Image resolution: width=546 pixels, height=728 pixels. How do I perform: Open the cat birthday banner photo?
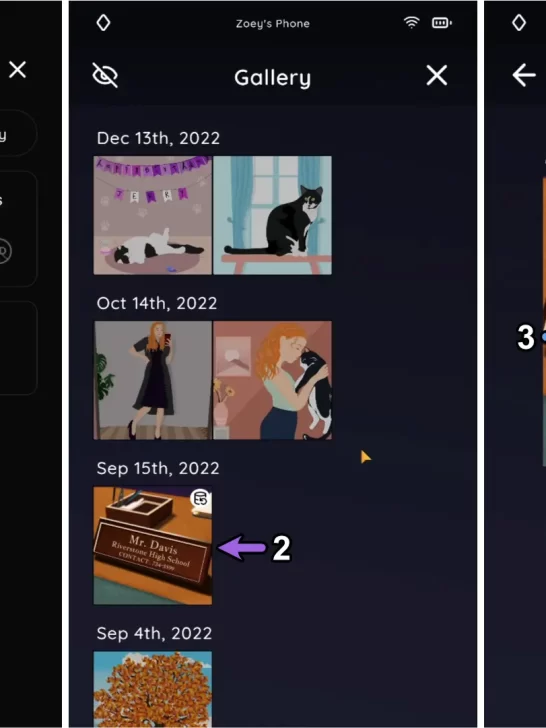153,215
